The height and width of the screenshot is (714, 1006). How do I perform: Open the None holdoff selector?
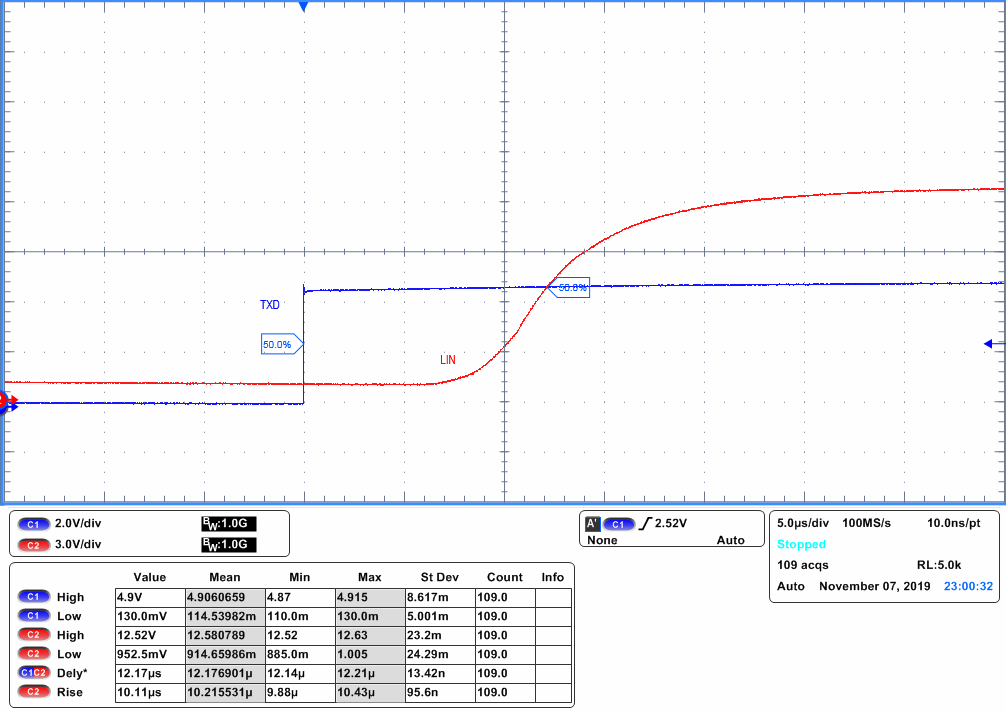[x=601, y=540]
